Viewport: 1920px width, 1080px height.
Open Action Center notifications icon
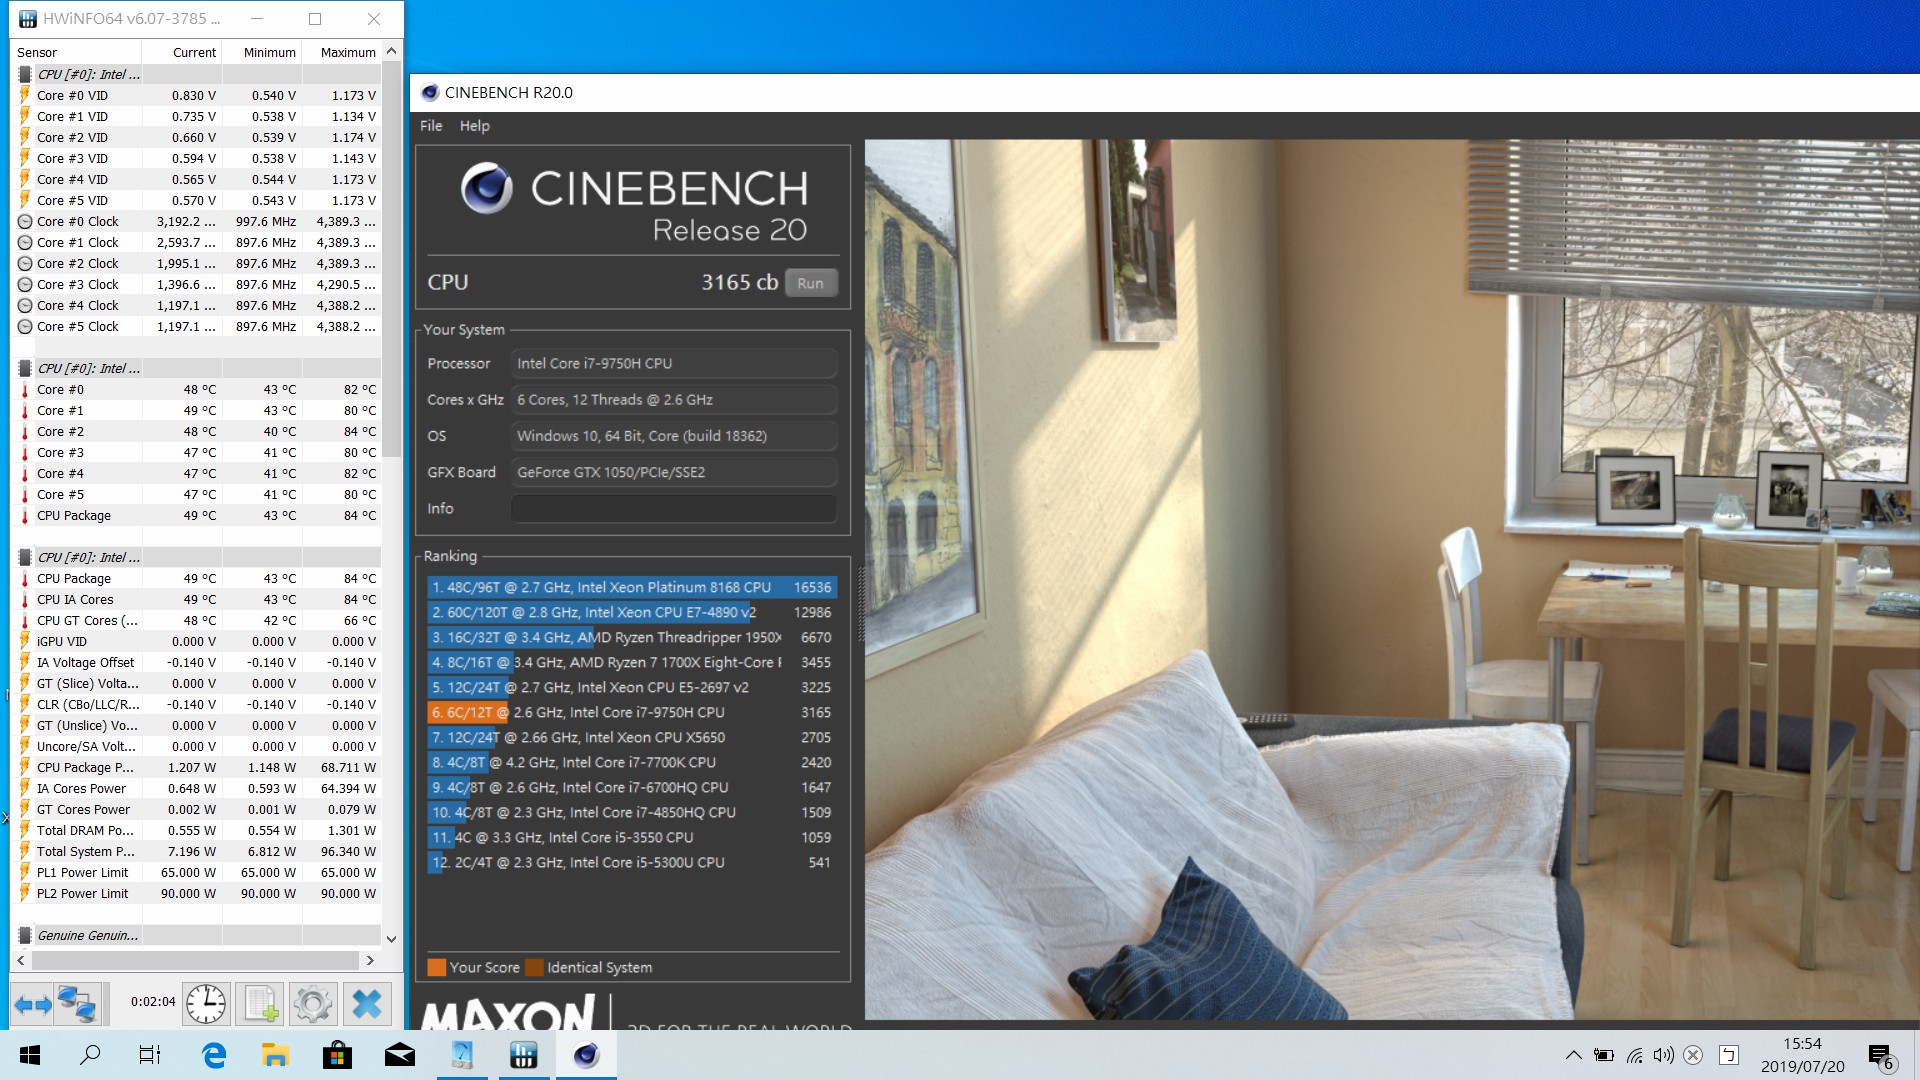click(1880, 1056)
